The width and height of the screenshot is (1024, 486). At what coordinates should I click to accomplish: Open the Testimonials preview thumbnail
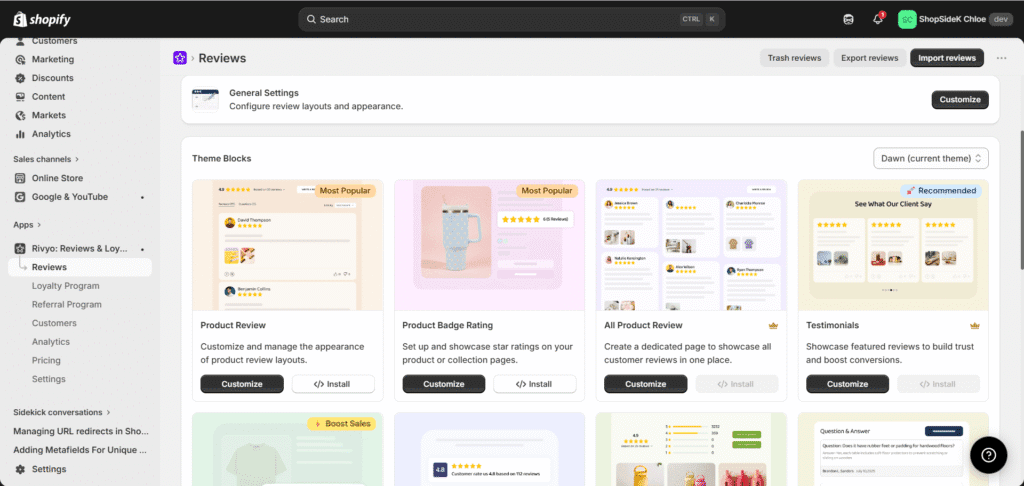[893, 245]
